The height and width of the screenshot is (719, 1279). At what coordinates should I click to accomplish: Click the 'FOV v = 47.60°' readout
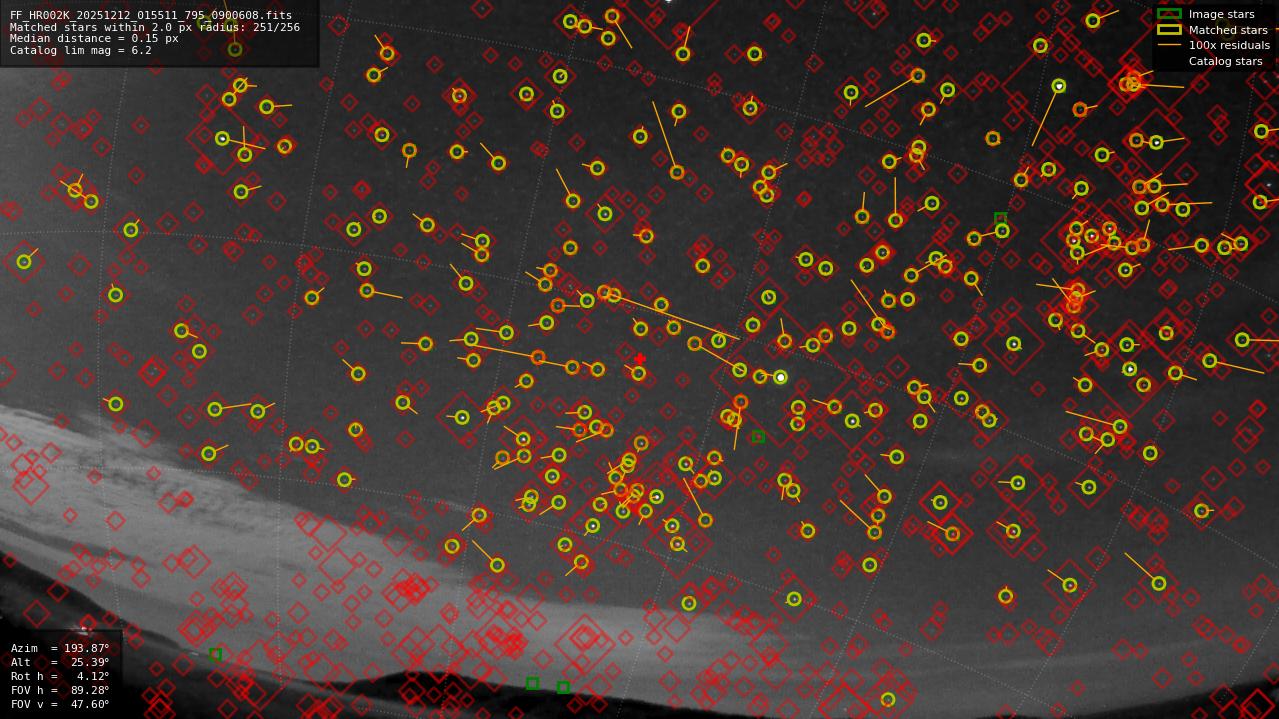click(x=60, y=704)
